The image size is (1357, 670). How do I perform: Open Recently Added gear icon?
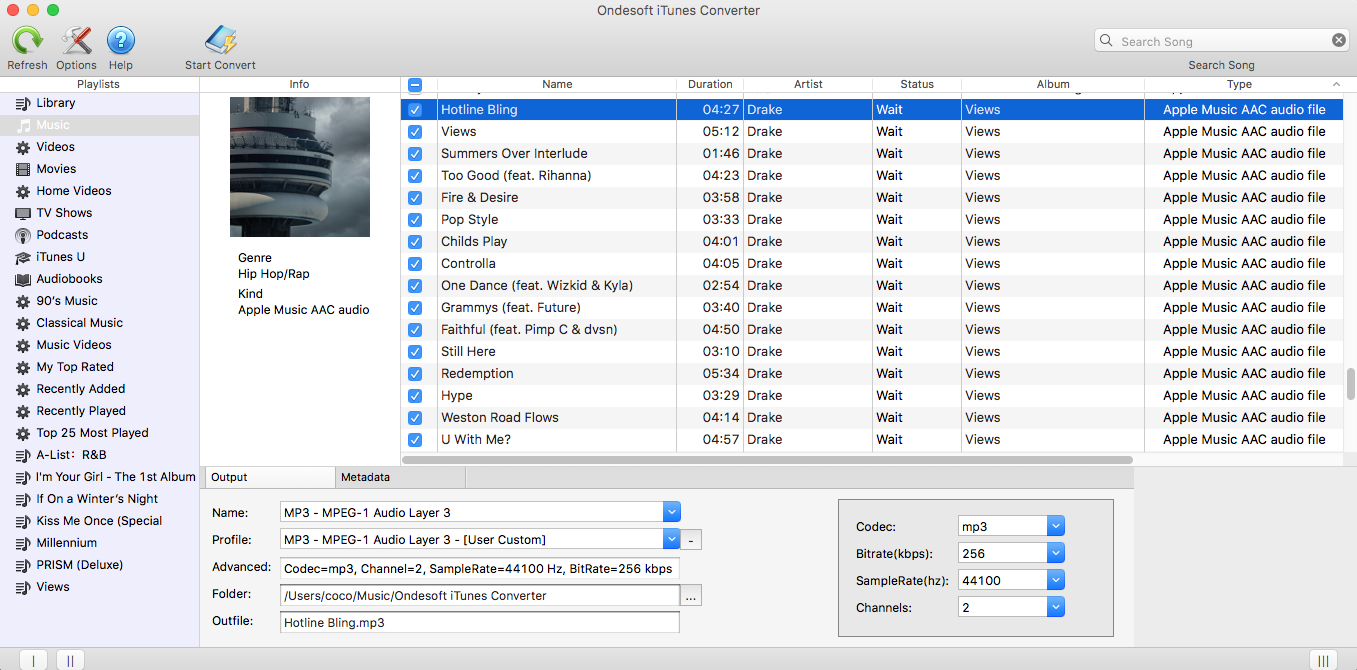click(x=23, y=389)
